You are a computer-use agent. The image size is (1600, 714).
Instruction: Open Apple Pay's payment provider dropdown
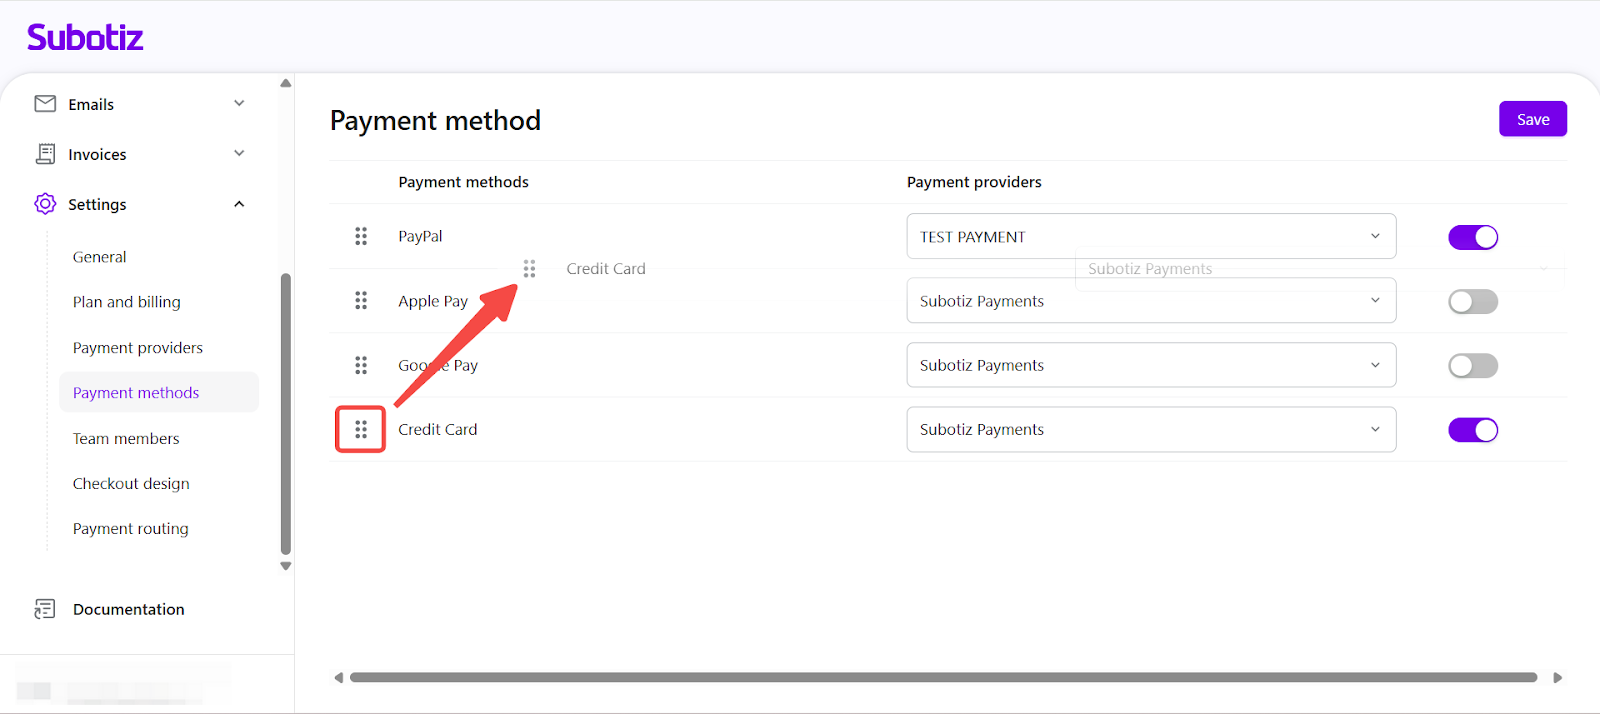1150,301
